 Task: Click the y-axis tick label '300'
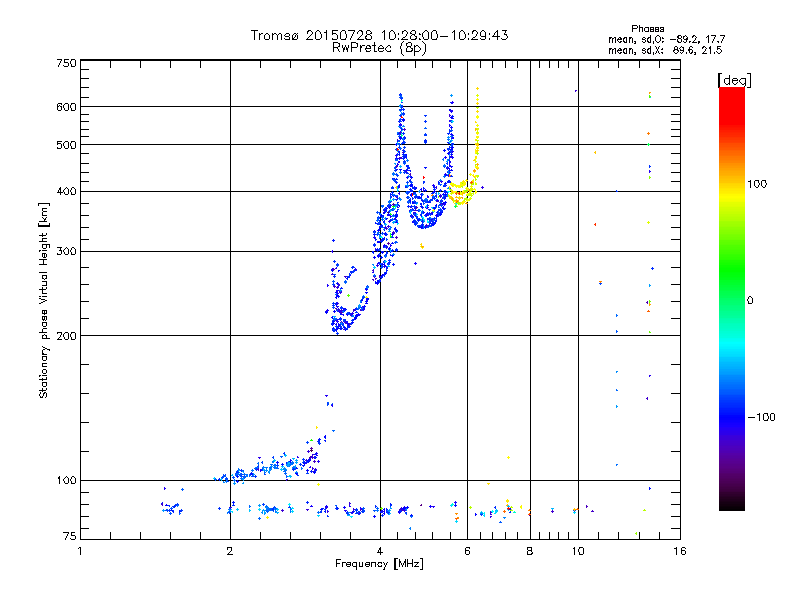pos(67,252)
